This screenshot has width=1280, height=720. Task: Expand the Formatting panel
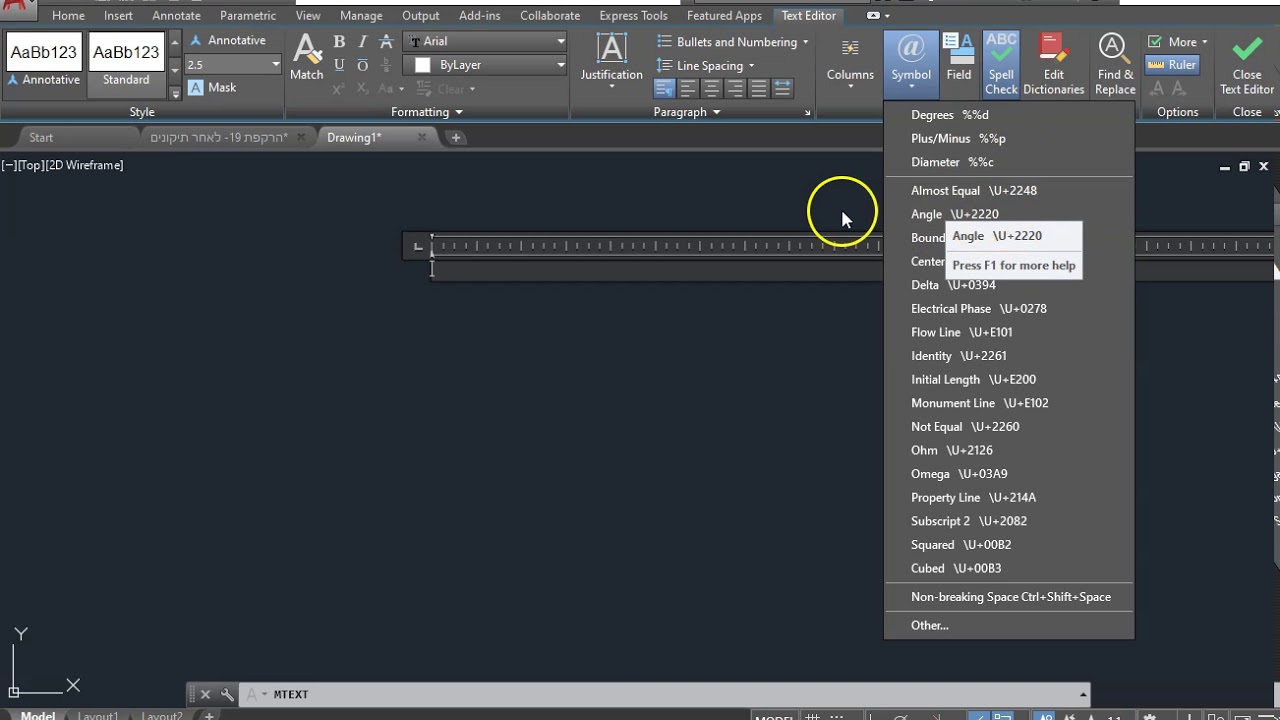(x=427, y=112)
